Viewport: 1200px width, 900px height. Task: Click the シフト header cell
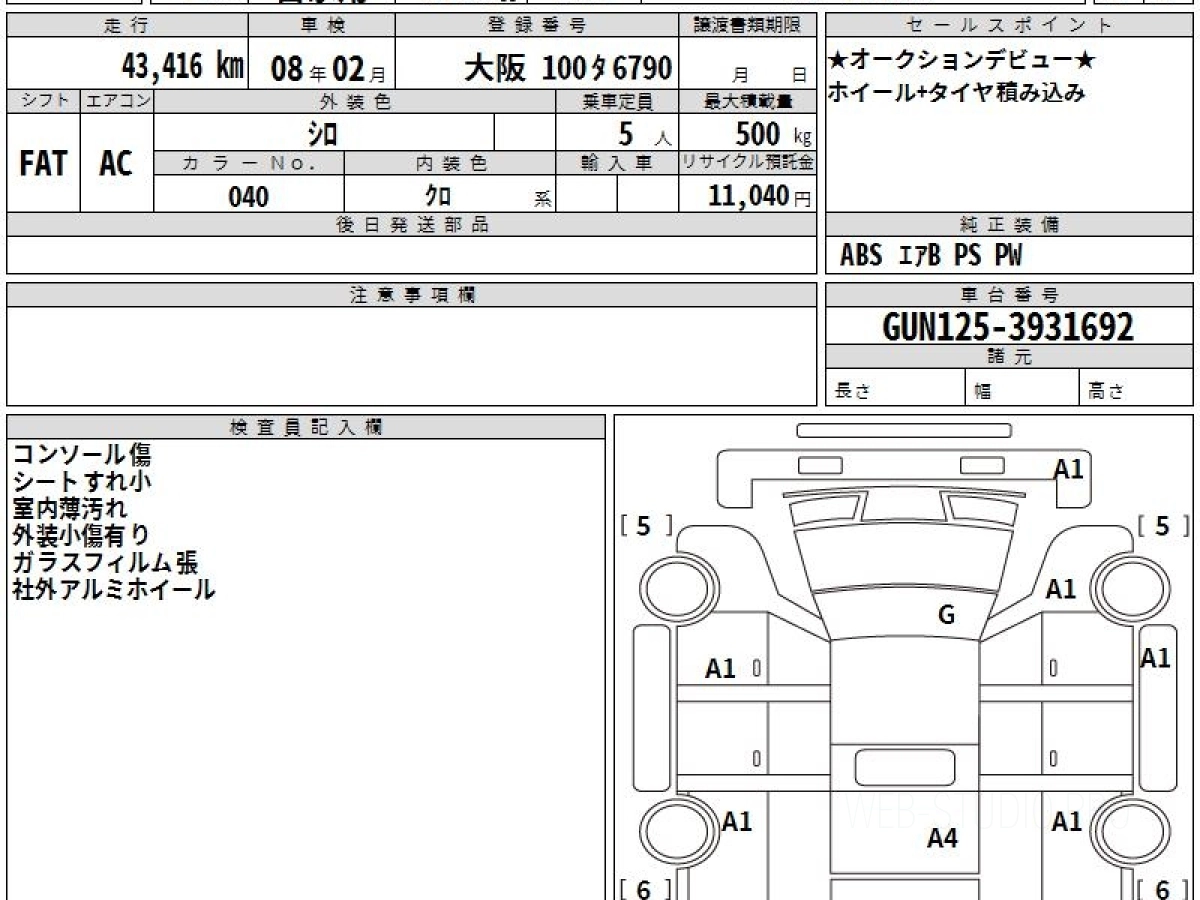44,101
